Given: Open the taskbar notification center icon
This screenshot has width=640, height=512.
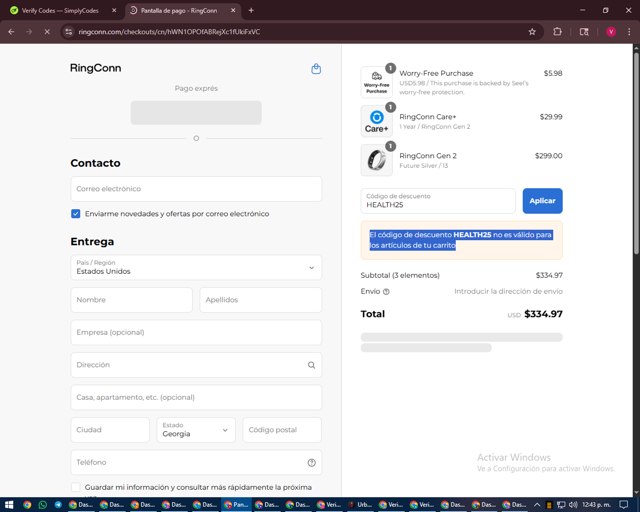Looking at the screenshot, I should pyautogui.click(x=624, y=505).
